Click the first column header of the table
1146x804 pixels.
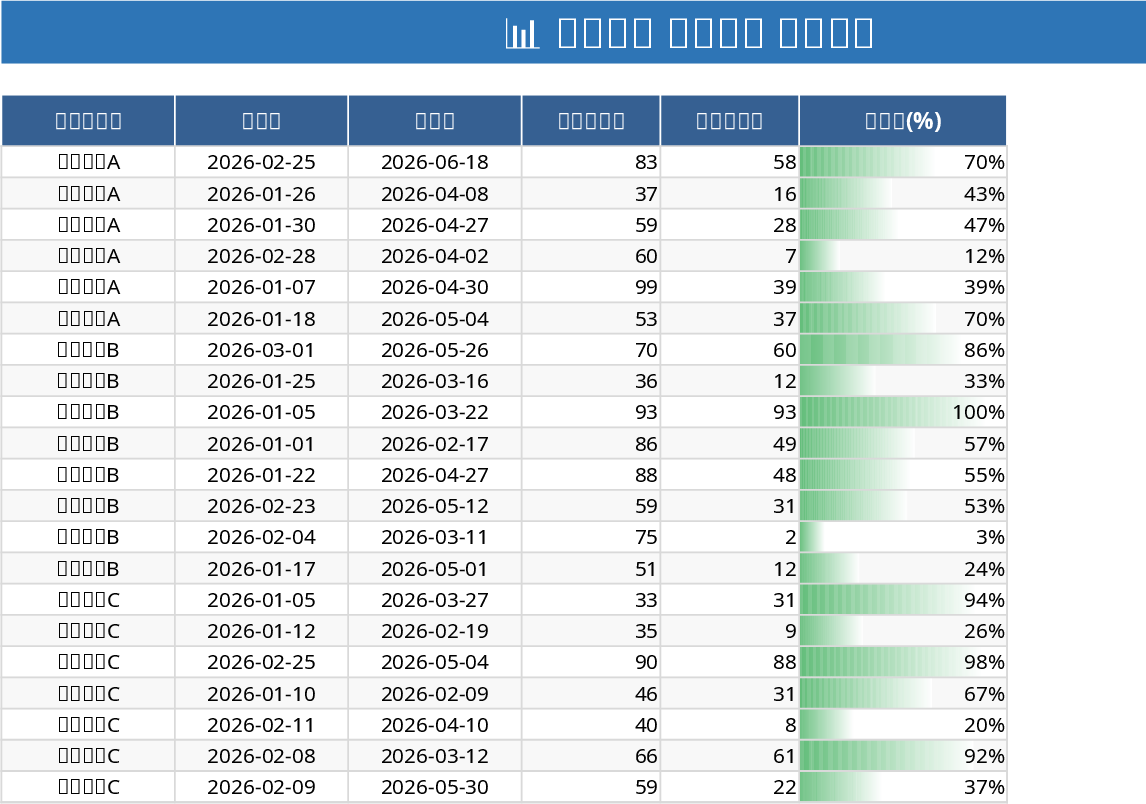(89, 119)
